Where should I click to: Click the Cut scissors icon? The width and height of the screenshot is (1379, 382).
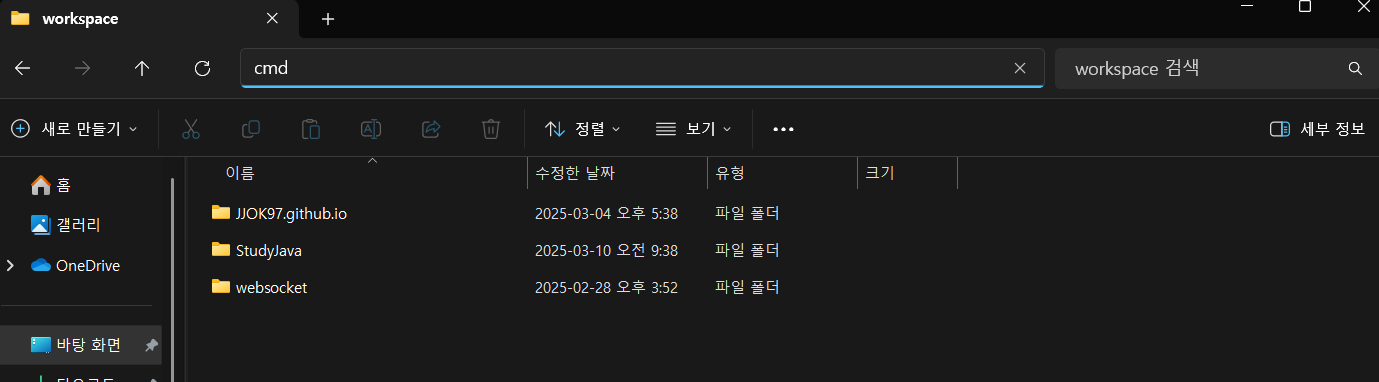[x=191, y=129]
